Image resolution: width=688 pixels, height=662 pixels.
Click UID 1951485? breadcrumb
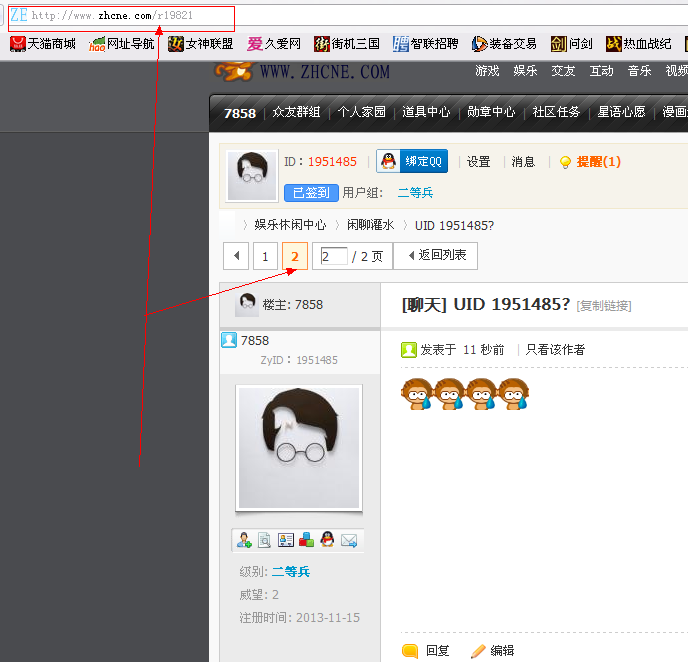[454, 225]
